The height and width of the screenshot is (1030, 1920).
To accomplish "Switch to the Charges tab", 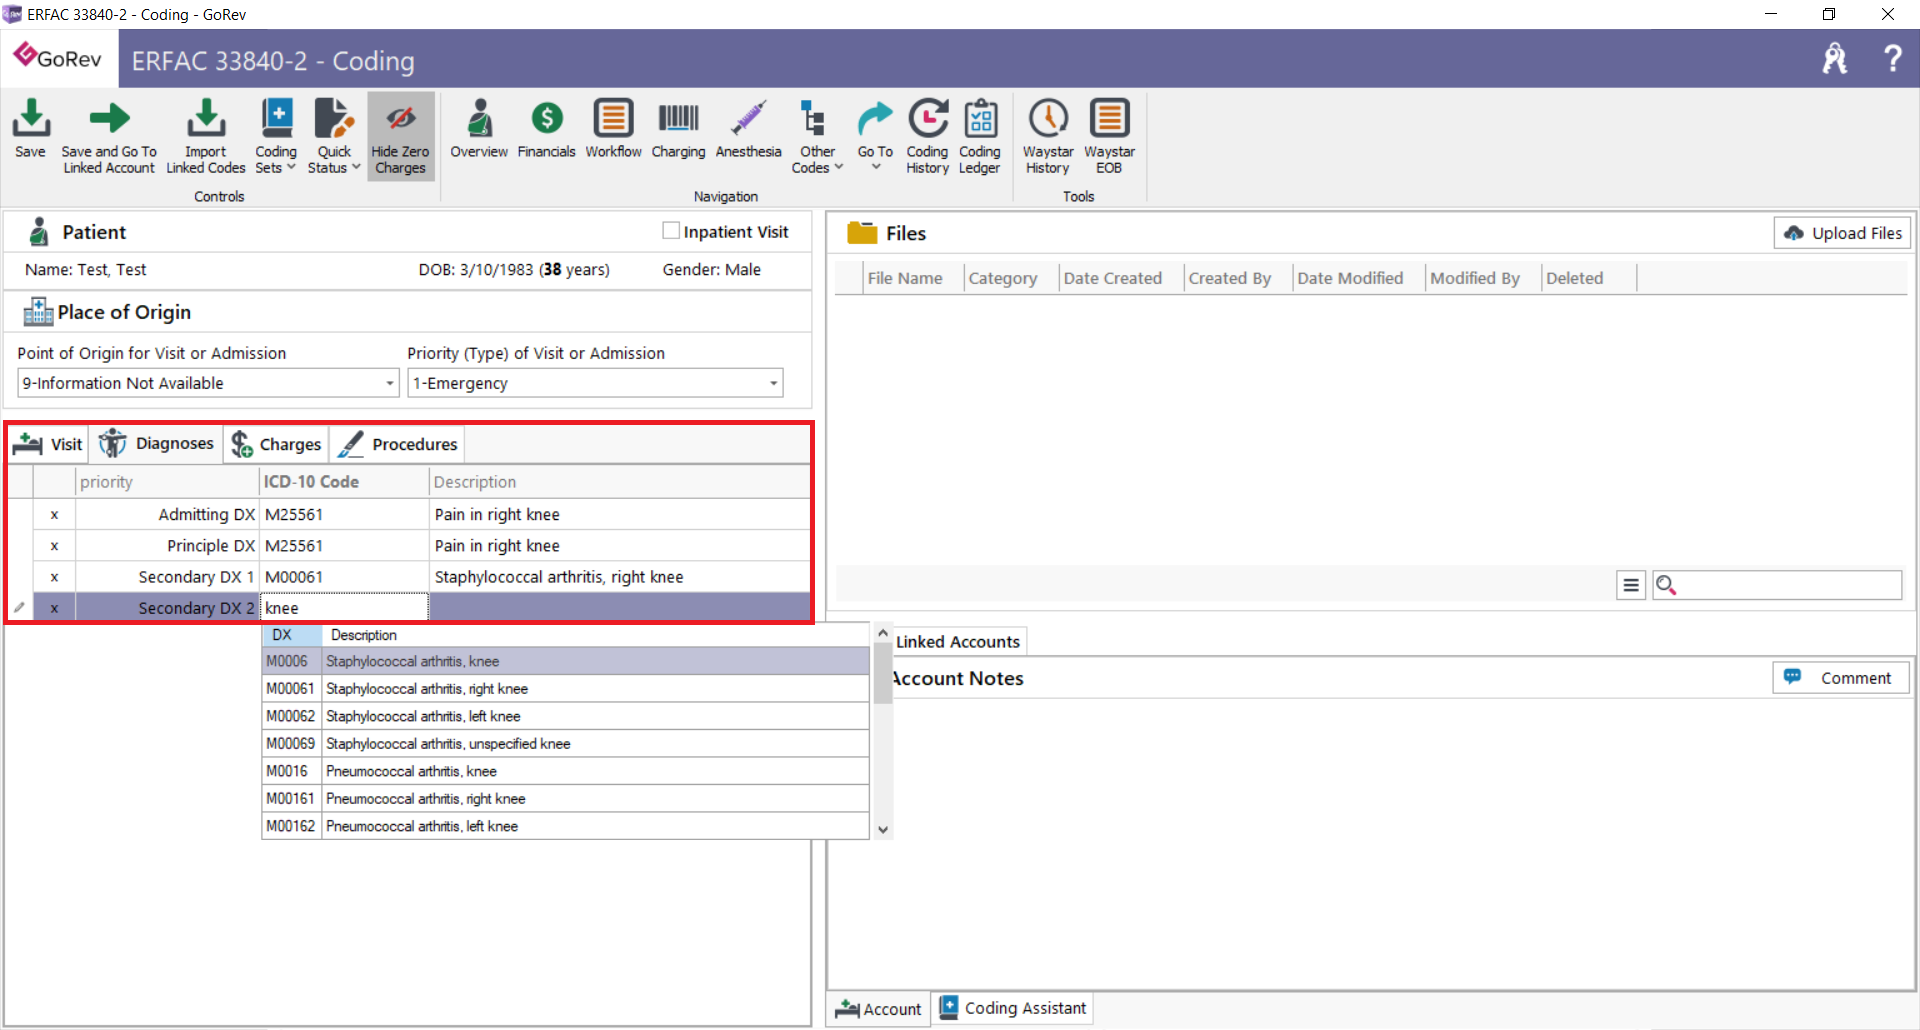I will point(276,444).
